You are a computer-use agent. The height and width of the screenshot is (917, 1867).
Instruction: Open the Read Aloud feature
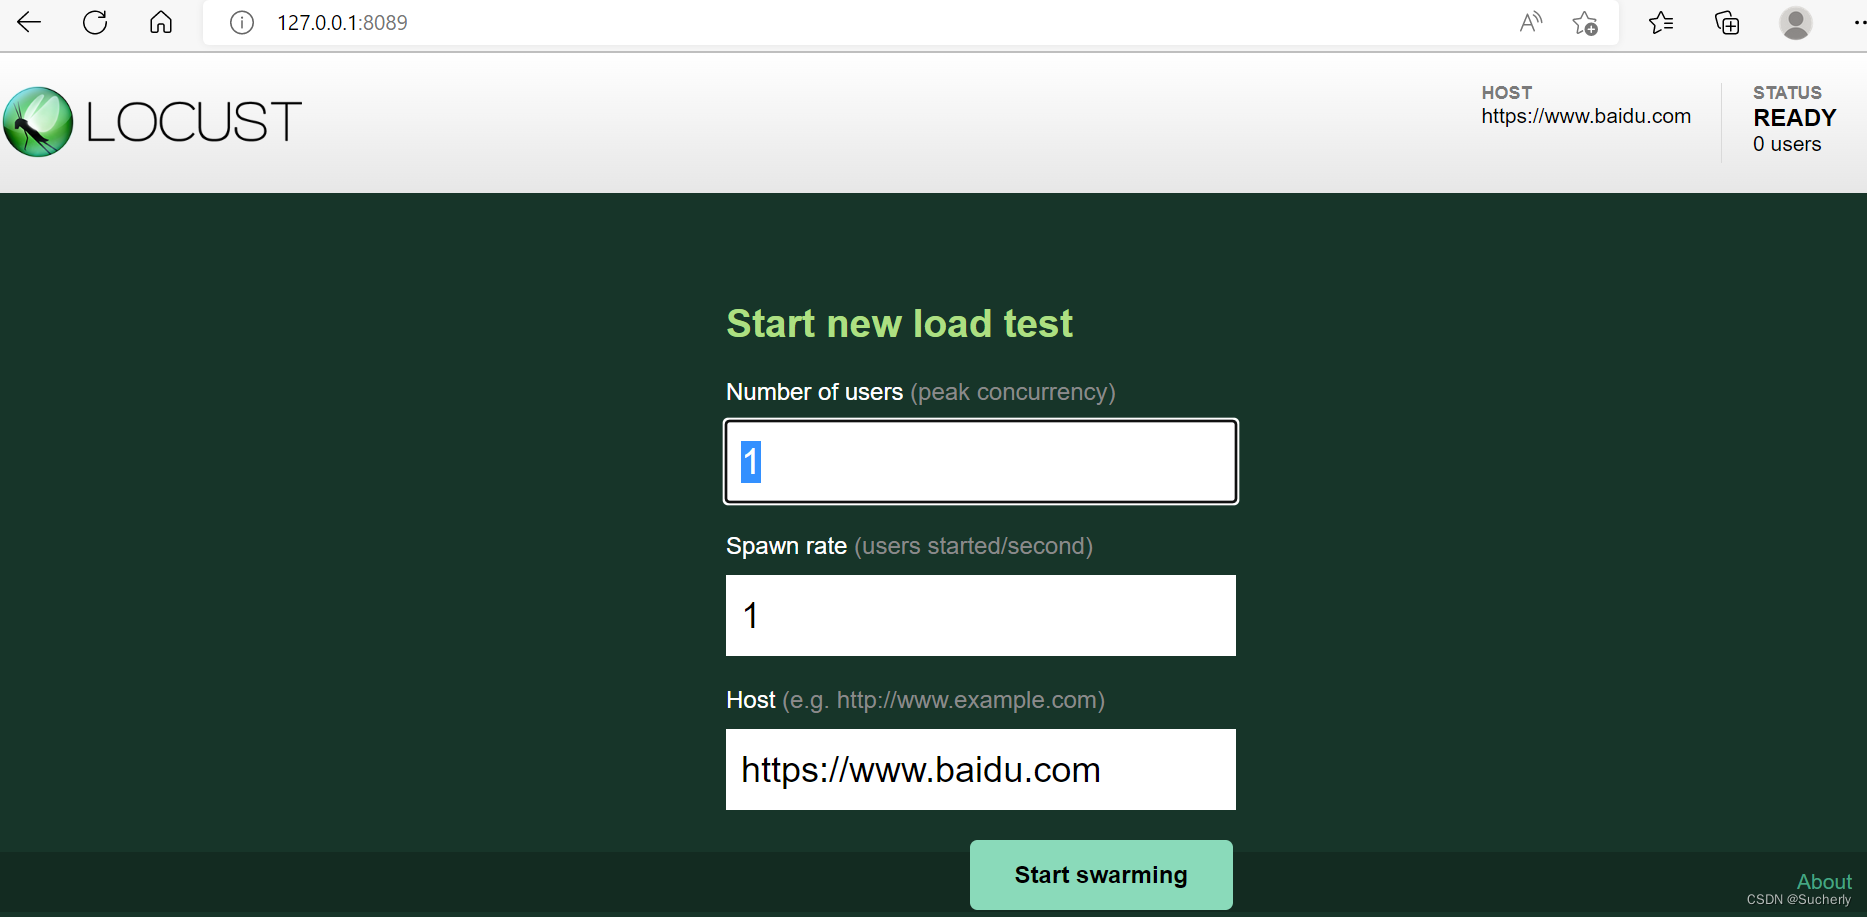[1529, 22]
